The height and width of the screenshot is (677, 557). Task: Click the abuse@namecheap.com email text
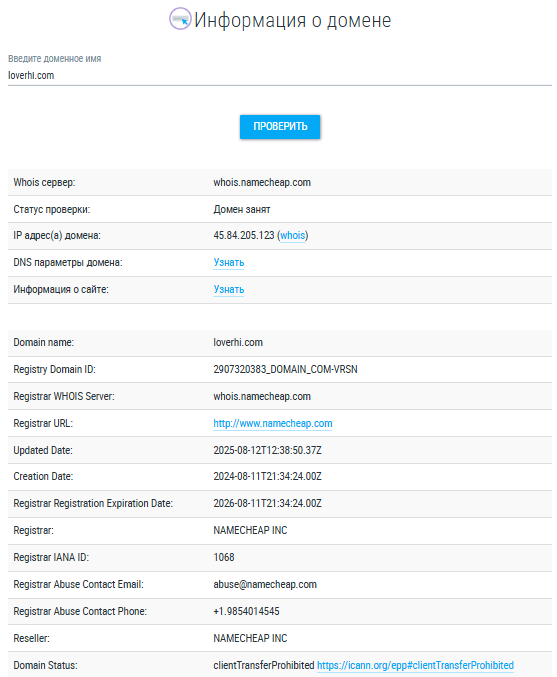click(265, 585)
